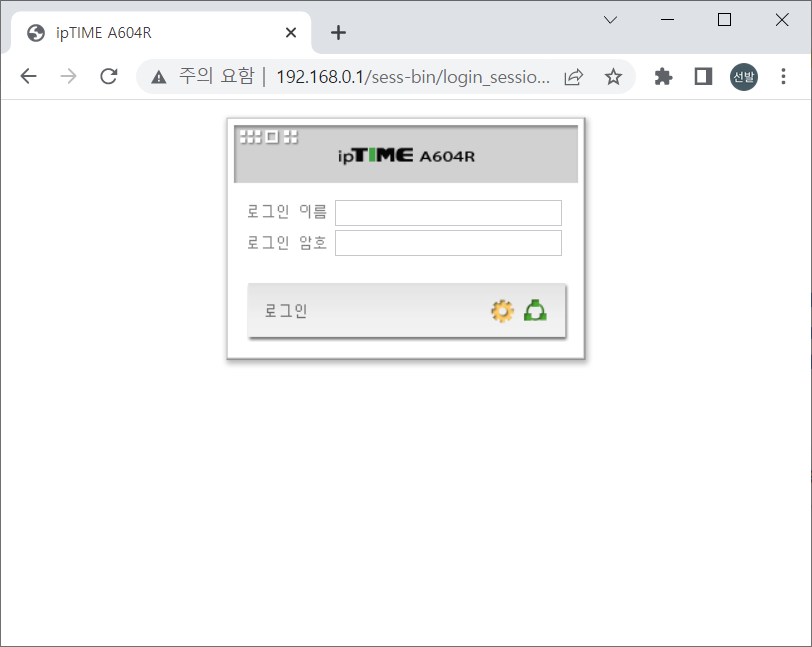Click the 로그인 이름 label text

pyautogui.click(x=287, y=211)
